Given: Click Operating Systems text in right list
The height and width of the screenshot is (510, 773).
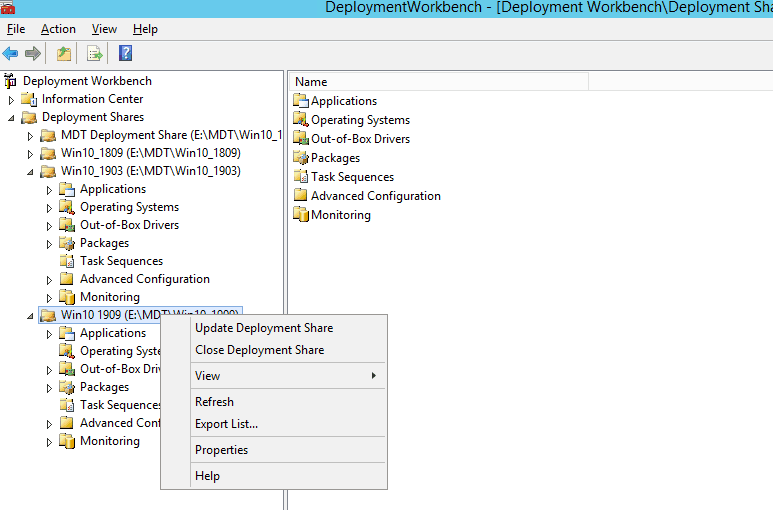Looking at the screenshot, I should pyautogui.click(x=360, y=120).
